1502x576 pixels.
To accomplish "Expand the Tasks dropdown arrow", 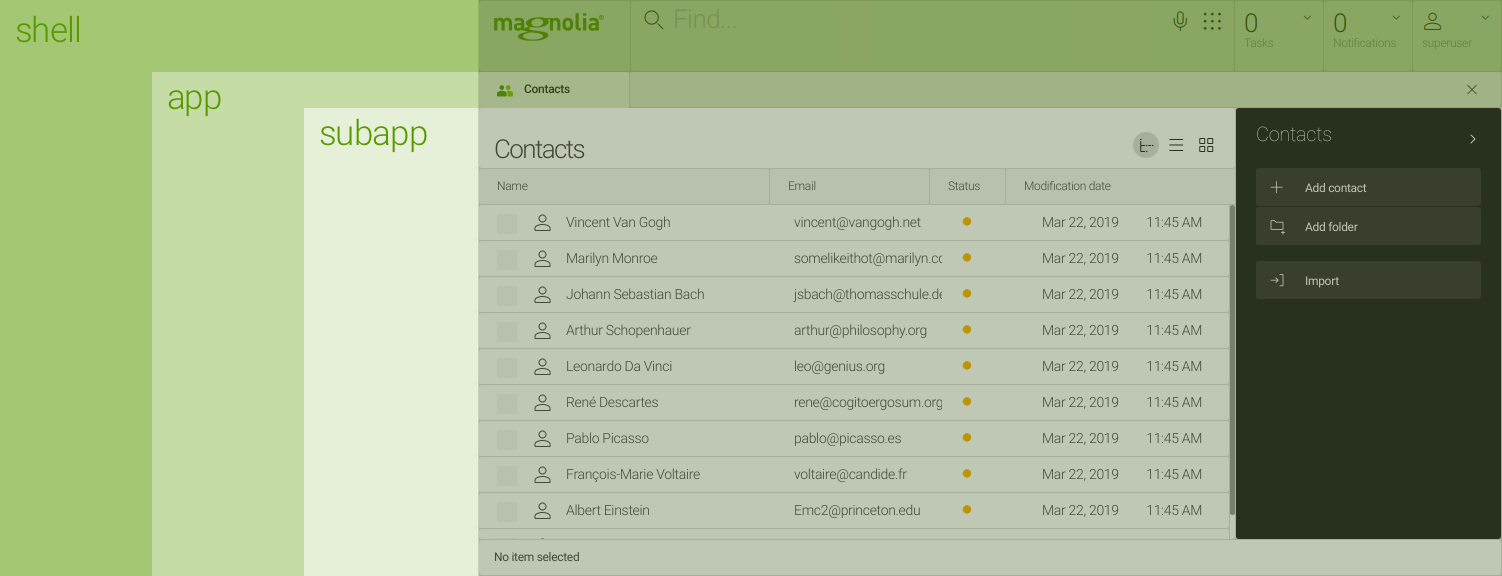I will click(x=1307, y=18).
